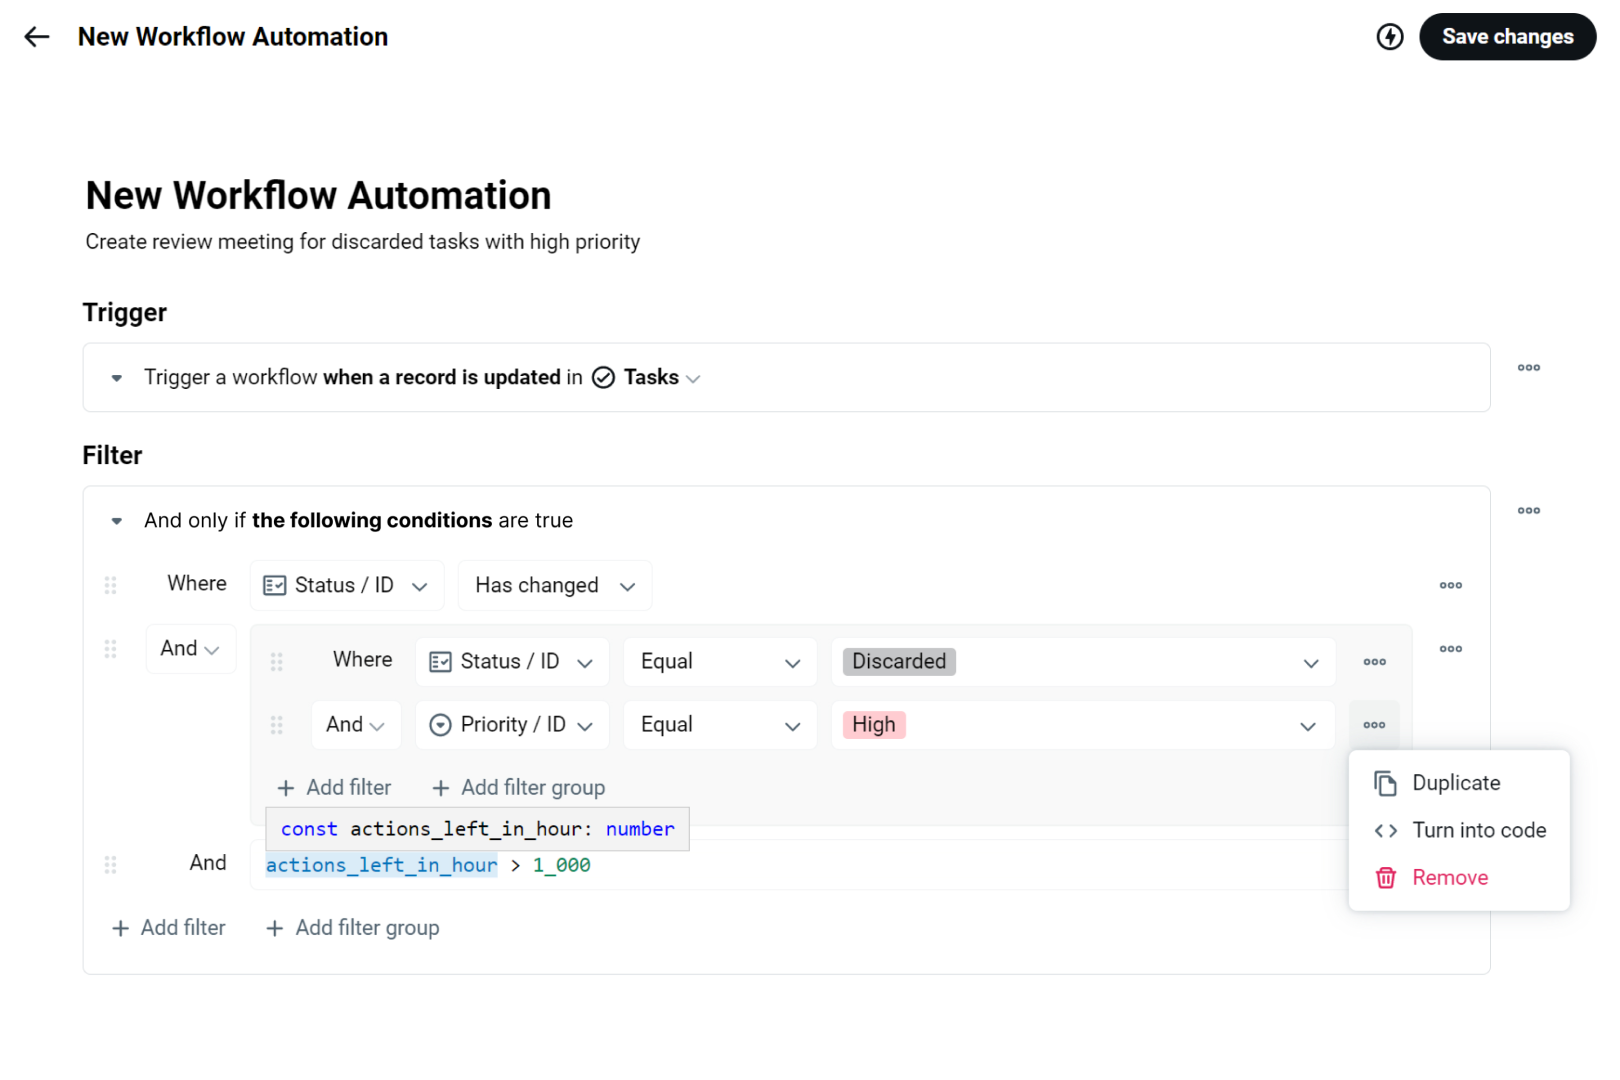1620x1080 pixels.
Task: Click the drag handle beside the Where condition
Action: point(110,585)
